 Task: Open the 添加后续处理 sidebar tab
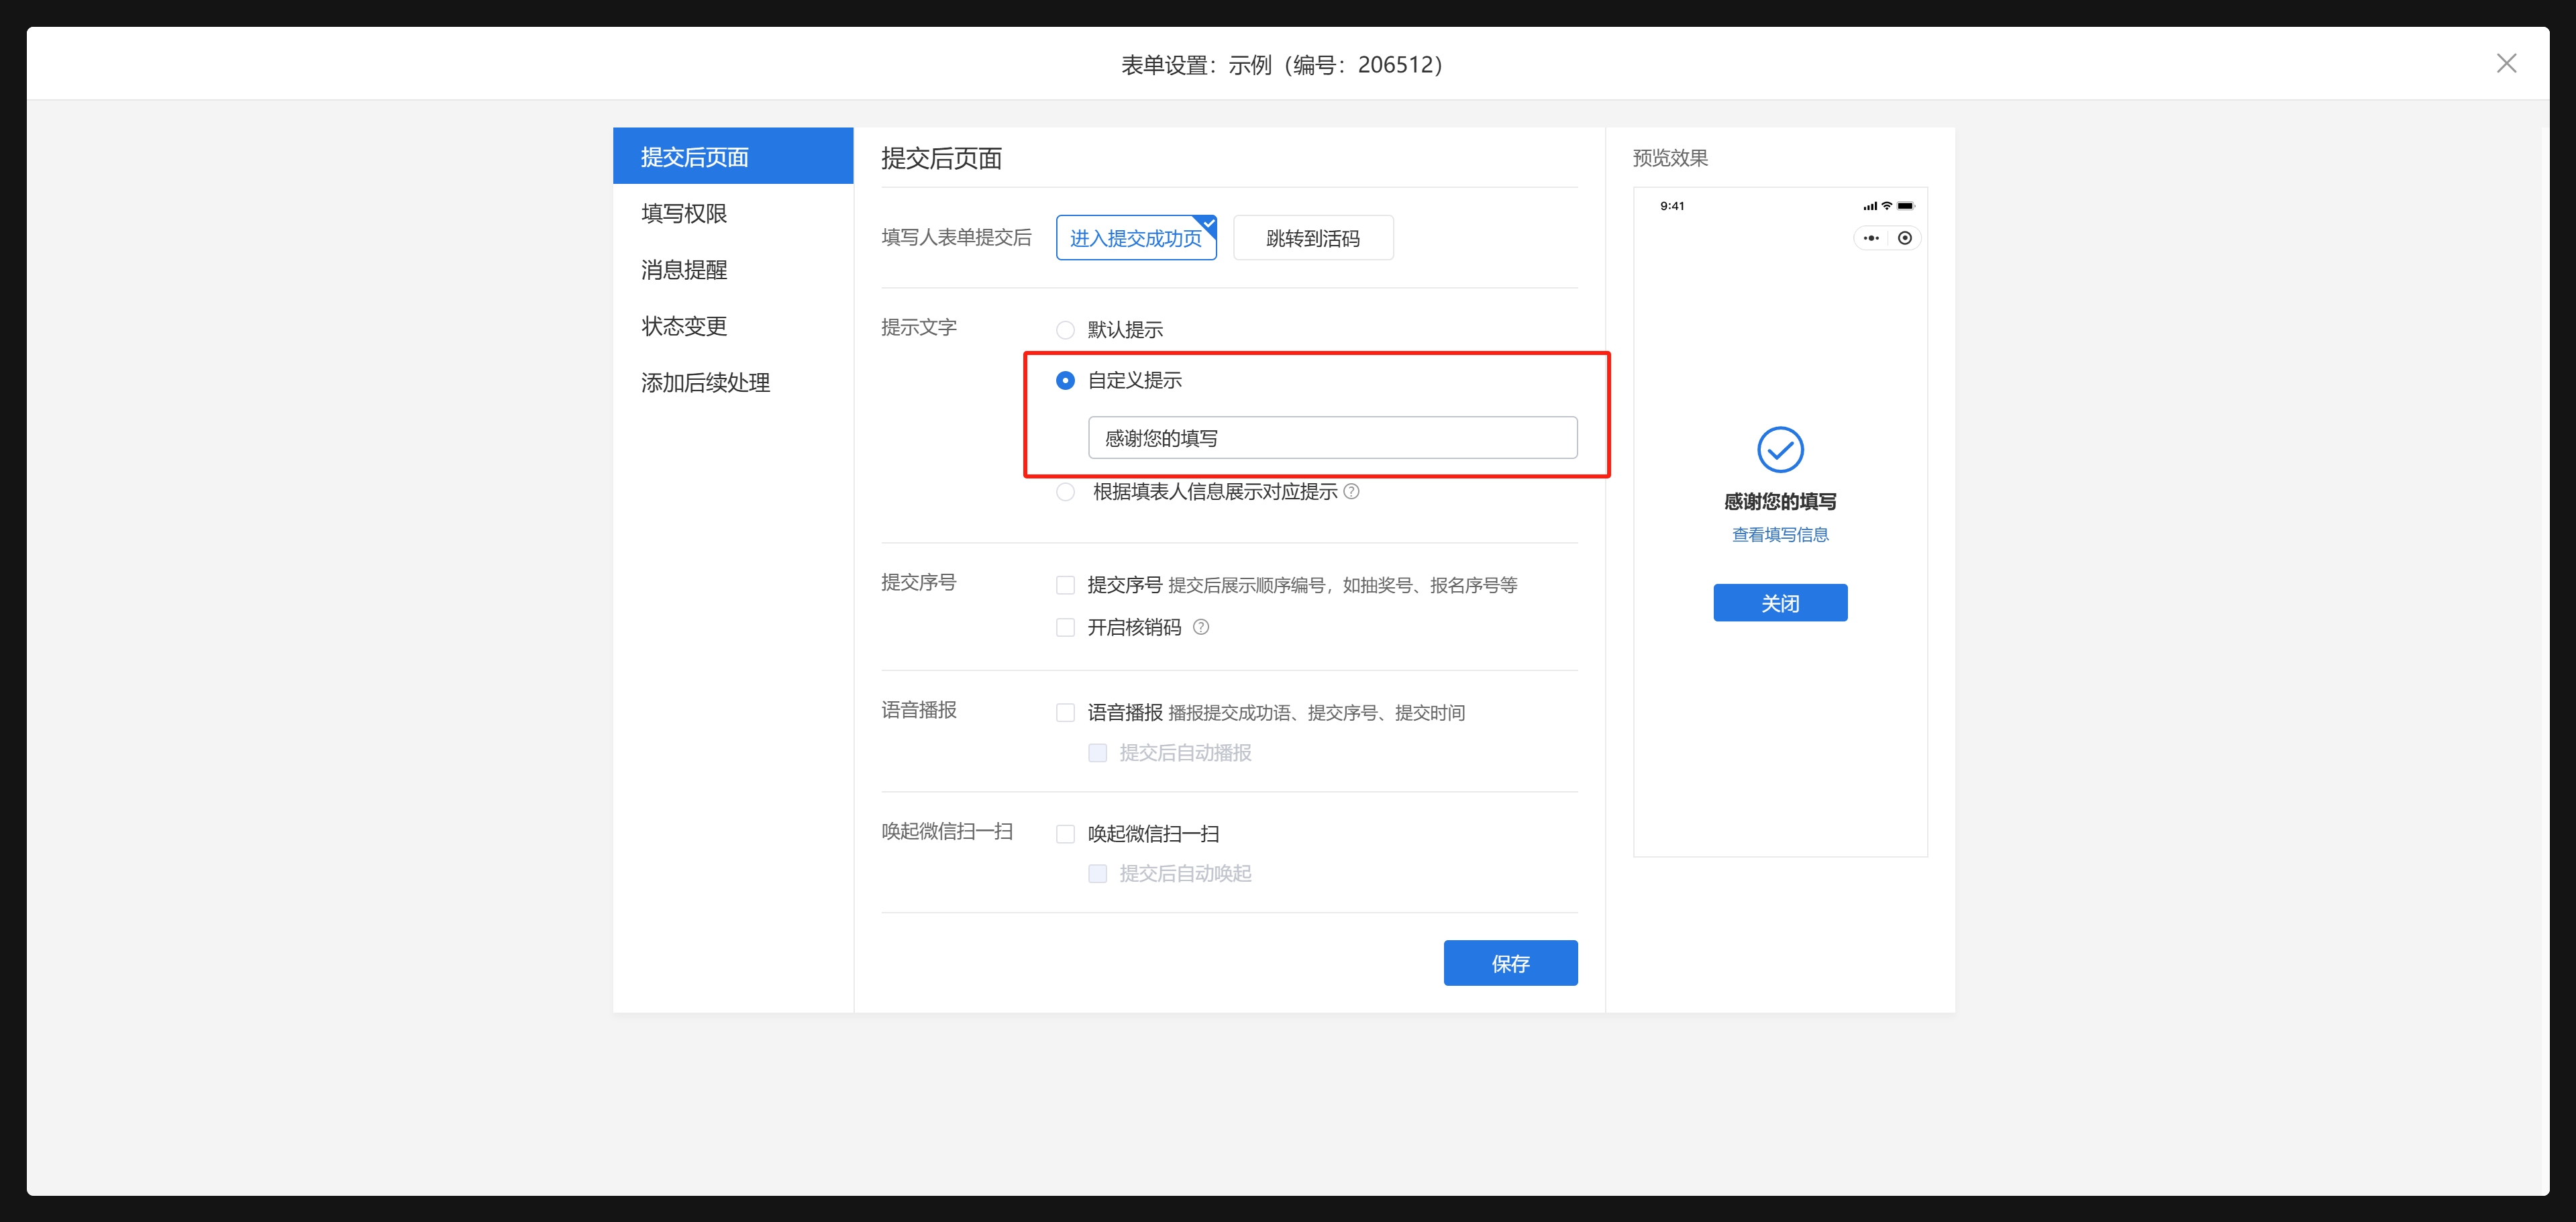[733, 382]
